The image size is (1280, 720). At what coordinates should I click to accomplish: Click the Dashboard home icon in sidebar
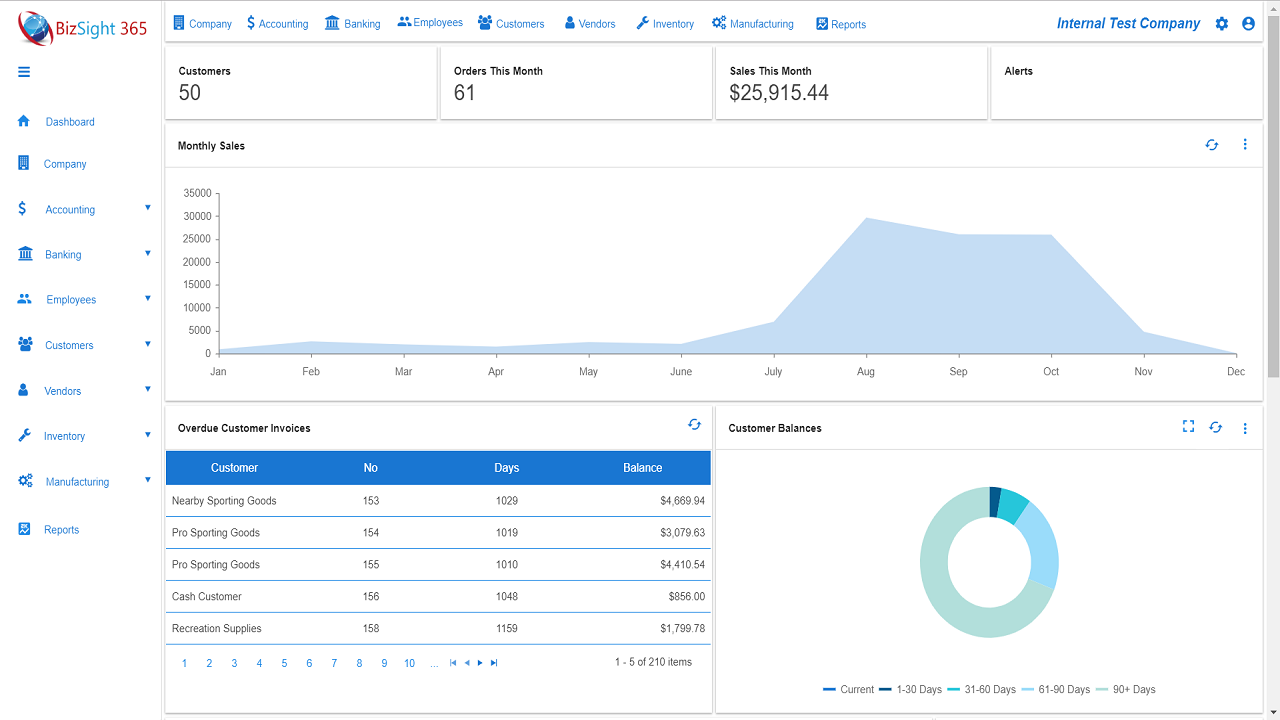coord(24,121)
